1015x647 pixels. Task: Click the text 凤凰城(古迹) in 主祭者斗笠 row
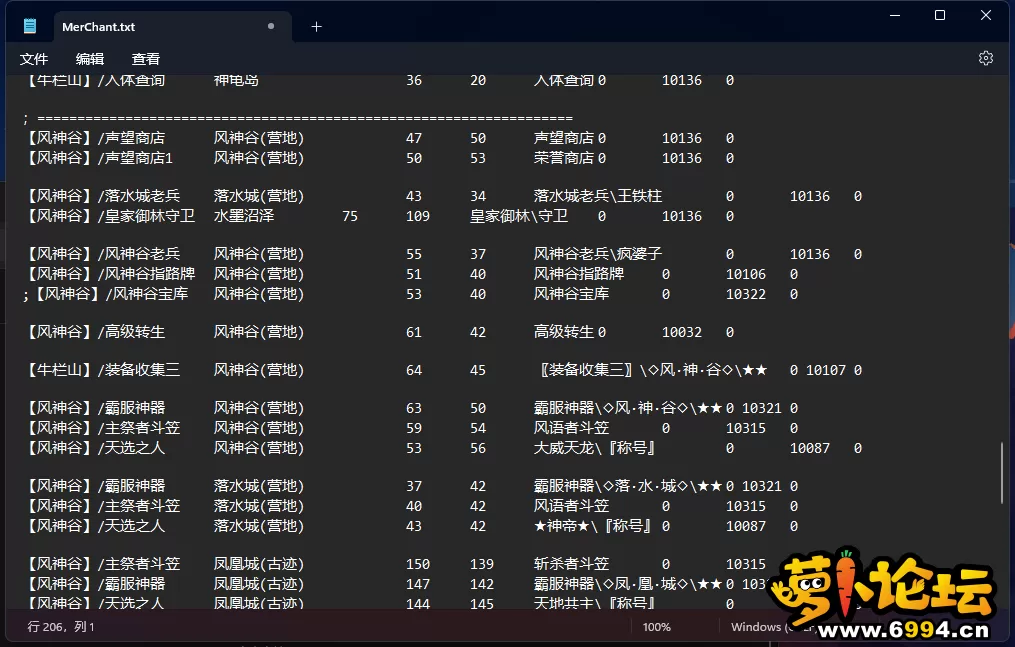click(258, 564)
